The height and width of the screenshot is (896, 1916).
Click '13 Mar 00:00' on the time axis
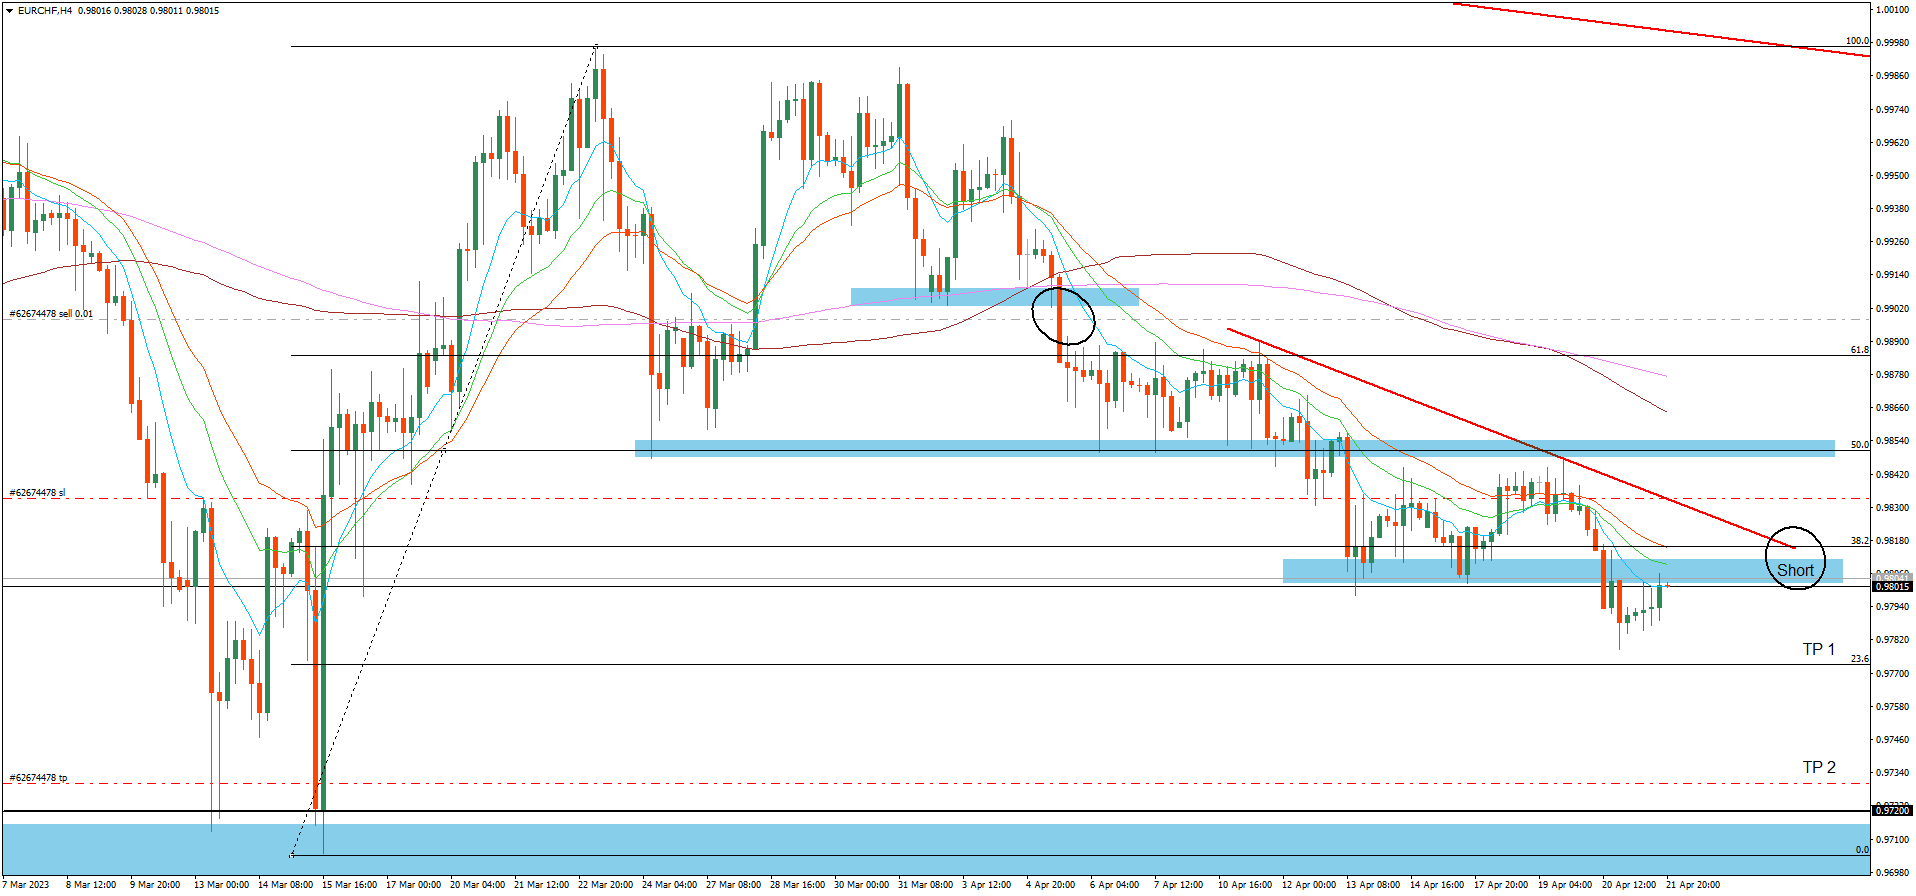point(221,885)
